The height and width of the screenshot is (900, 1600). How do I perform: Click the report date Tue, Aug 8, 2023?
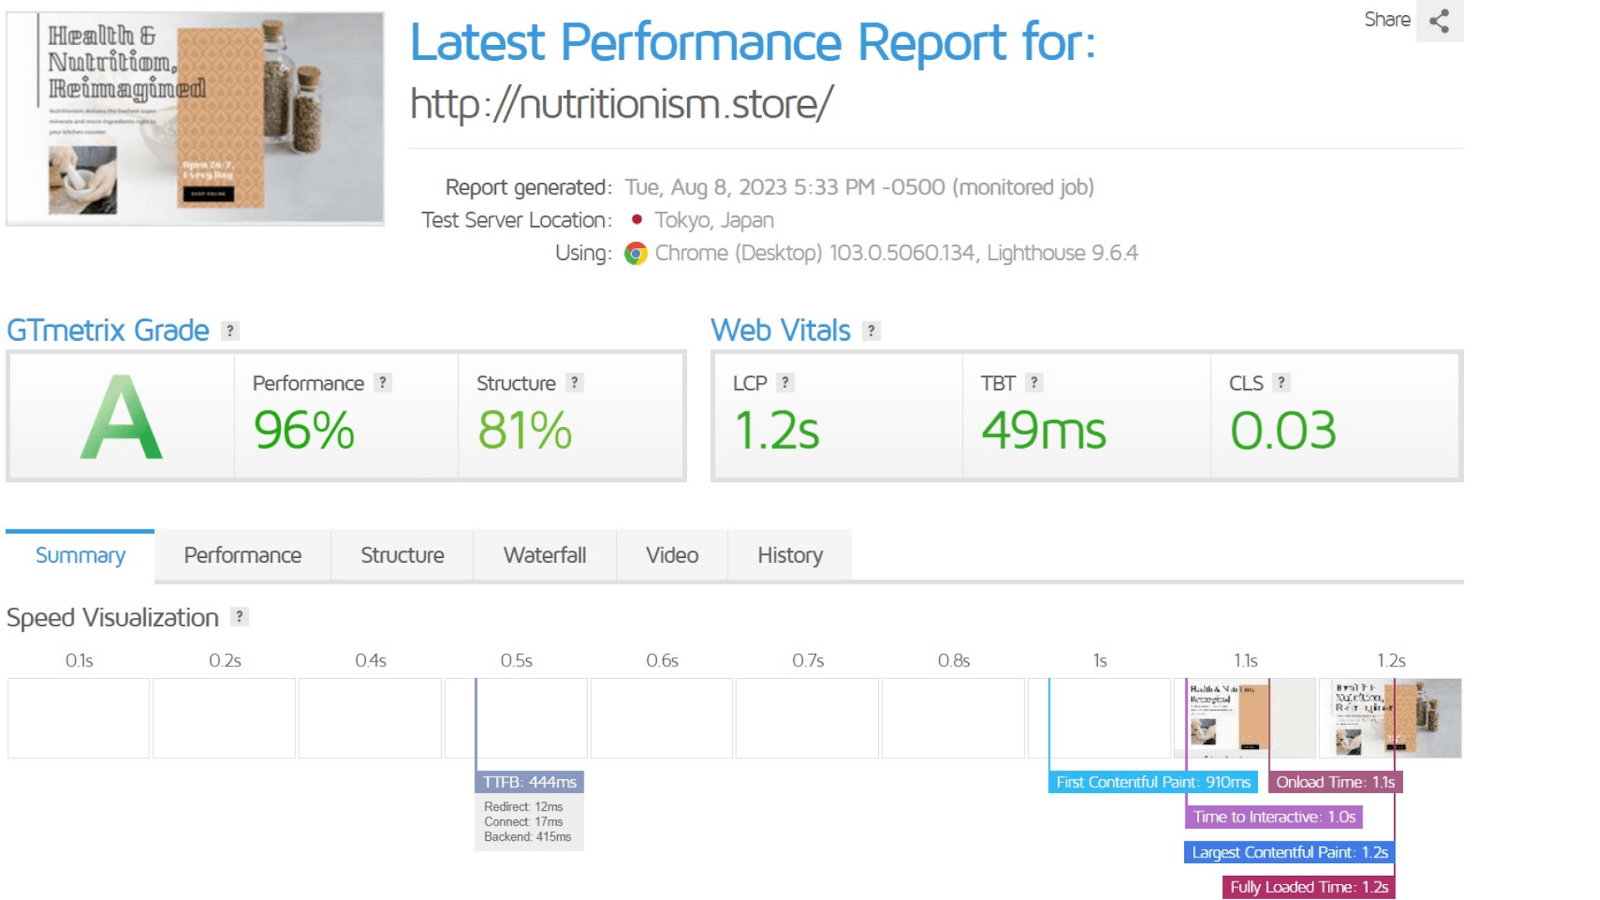coord(705,187)
